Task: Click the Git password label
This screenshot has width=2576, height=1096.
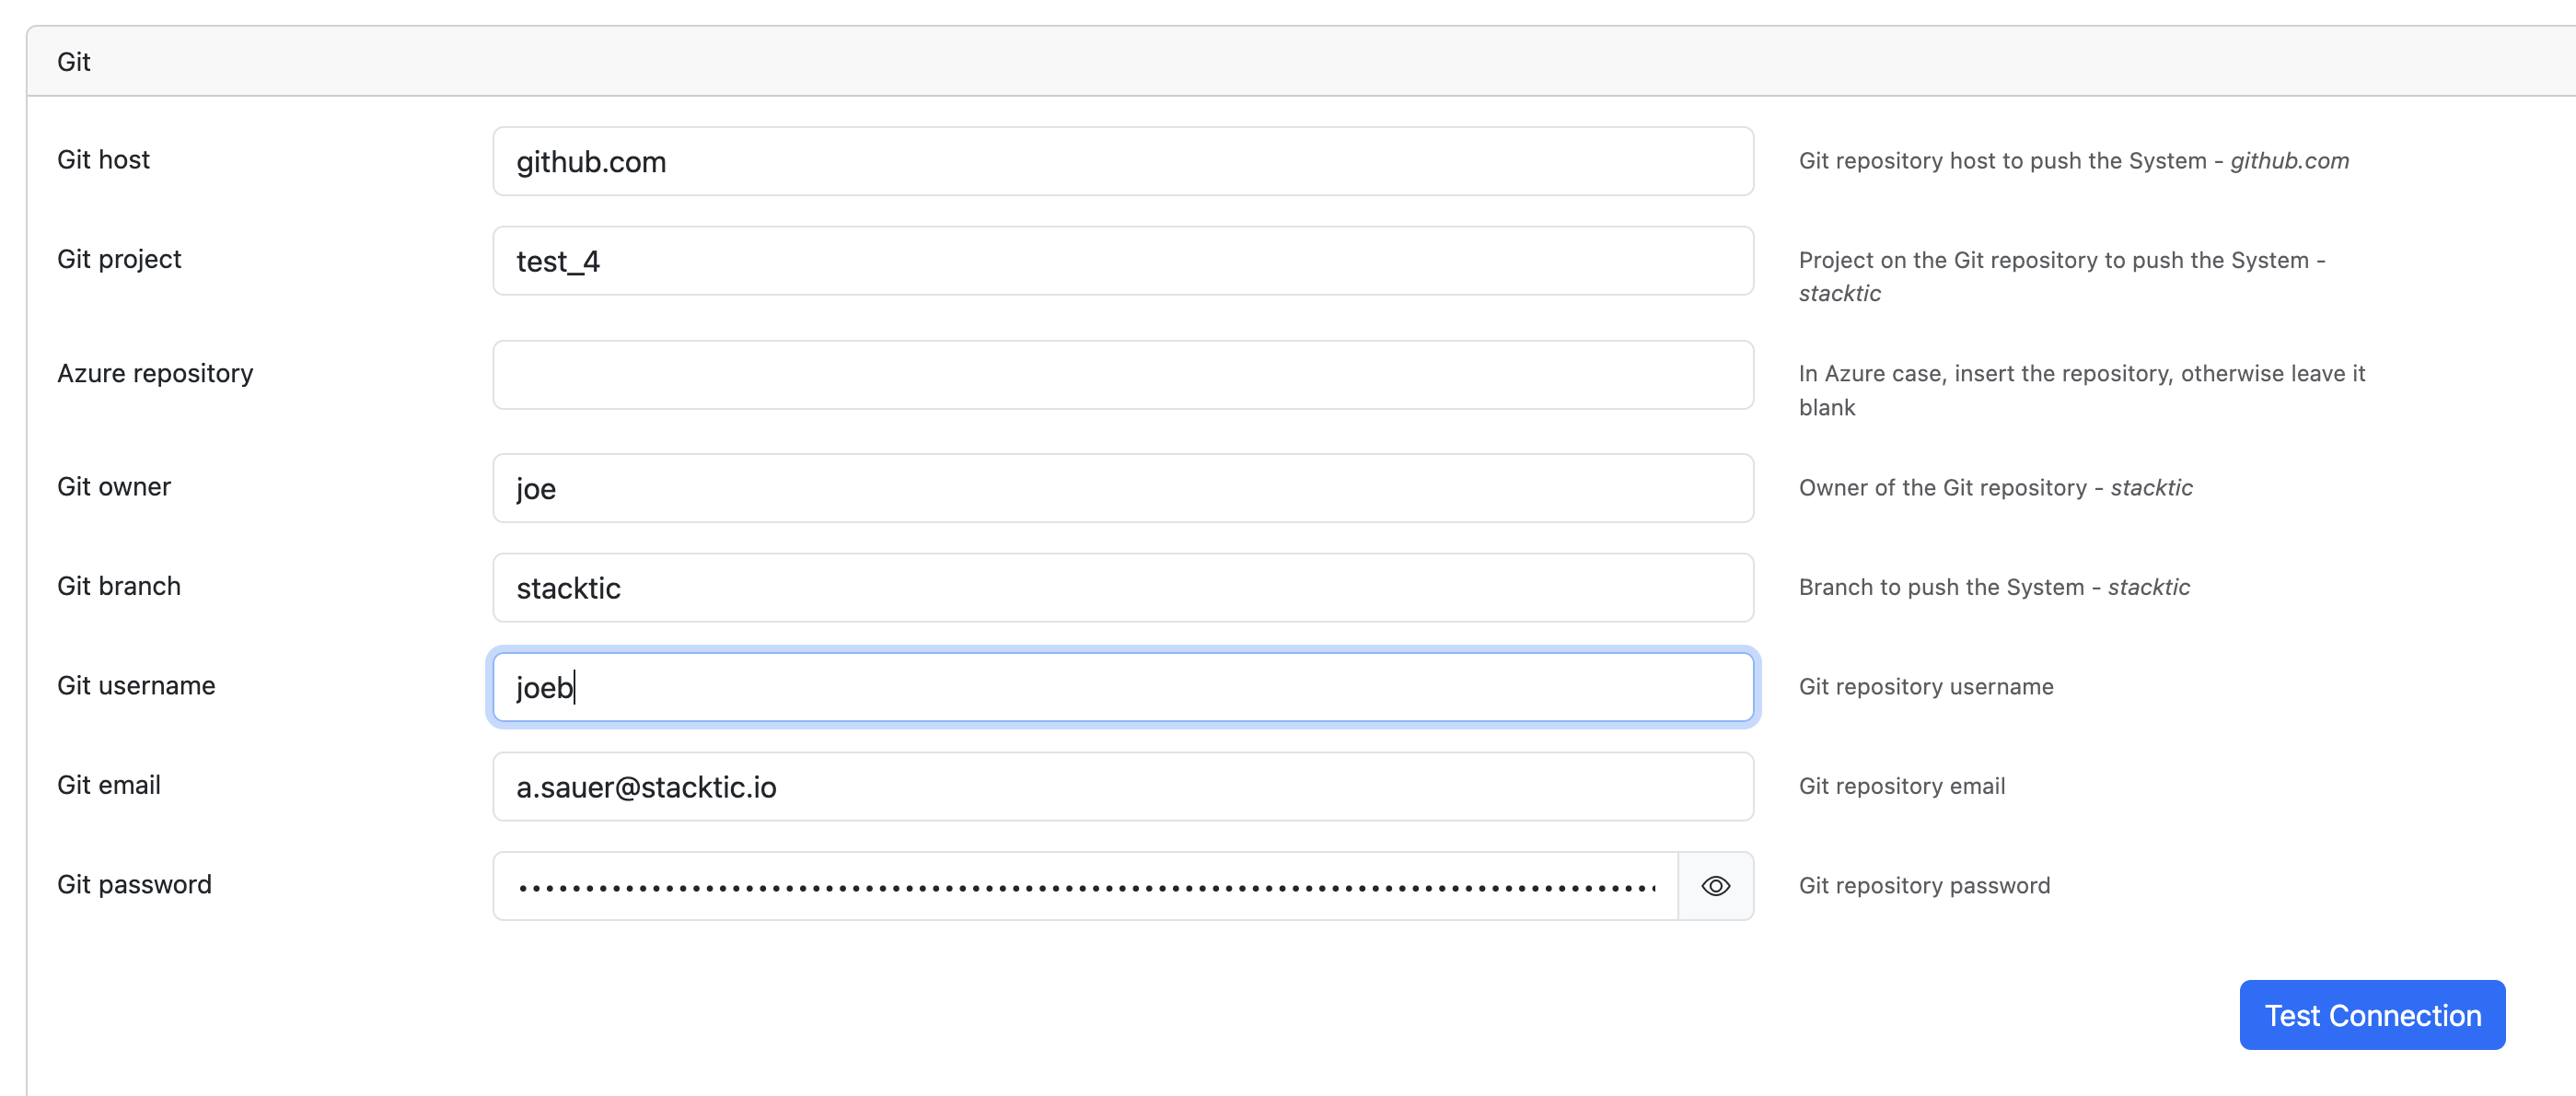Action: pos(134,885)
